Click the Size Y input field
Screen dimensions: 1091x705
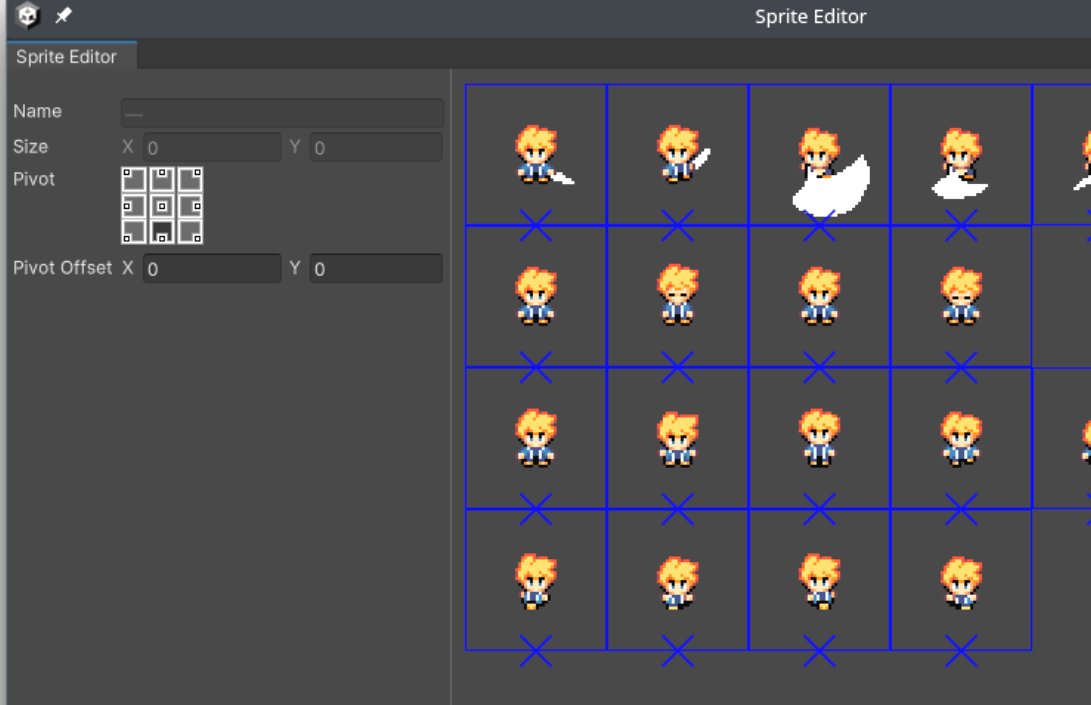click(x=376, y=147)
